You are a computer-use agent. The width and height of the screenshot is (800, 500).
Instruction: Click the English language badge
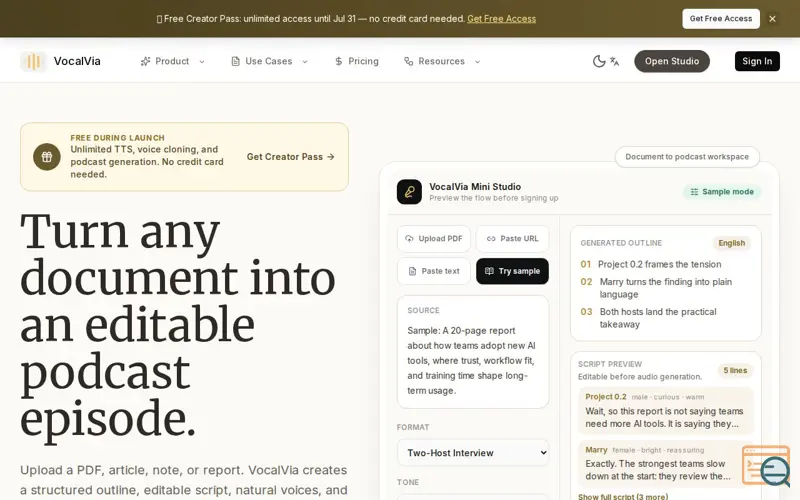coord(732,243)
